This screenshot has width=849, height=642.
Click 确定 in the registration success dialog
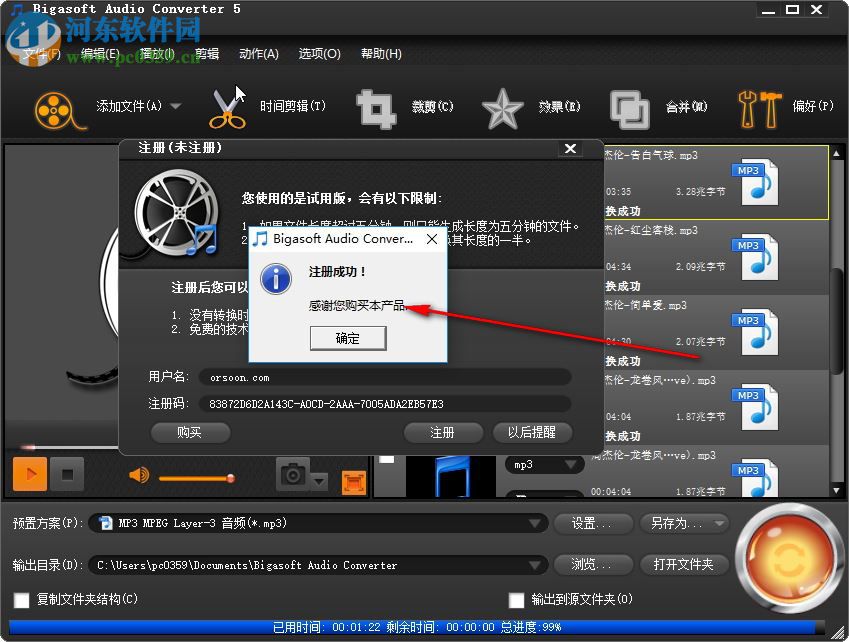click(x=347, y=338)
